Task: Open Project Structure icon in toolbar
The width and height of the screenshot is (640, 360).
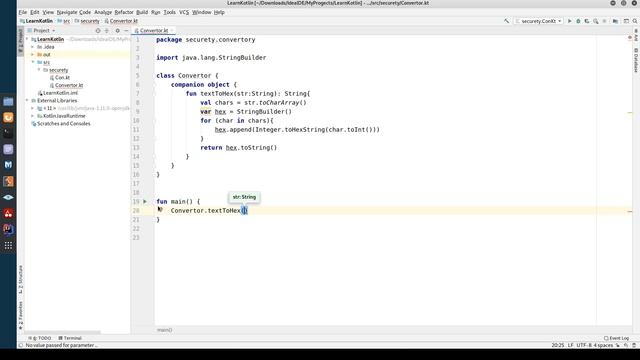Action: (616, 21)
